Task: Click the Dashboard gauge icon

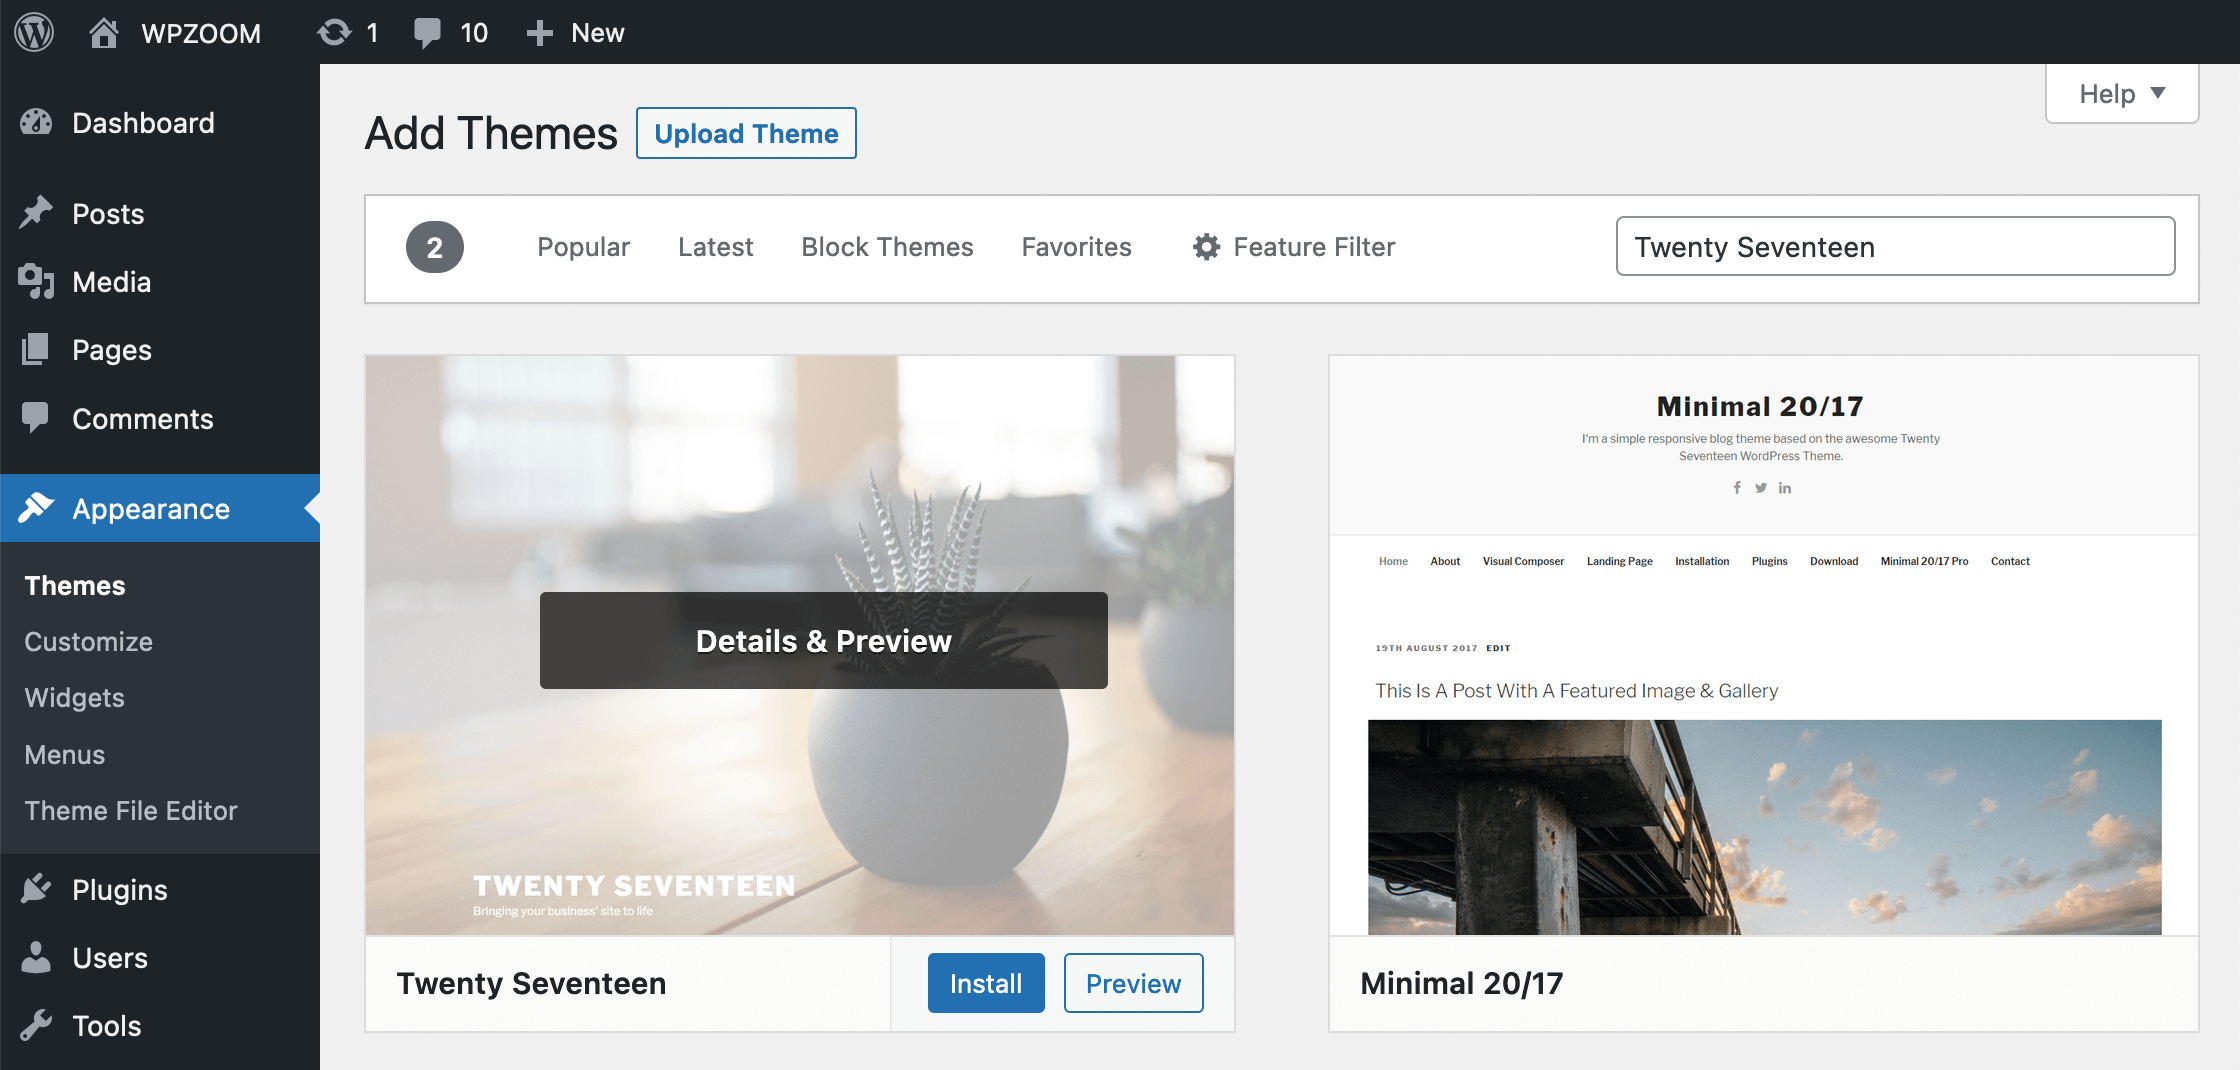Action: 36,122
